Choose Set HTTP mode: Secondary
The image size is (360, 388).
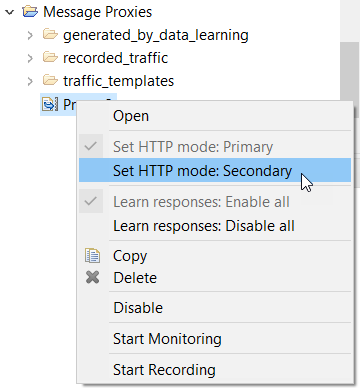tap(215, 170)
